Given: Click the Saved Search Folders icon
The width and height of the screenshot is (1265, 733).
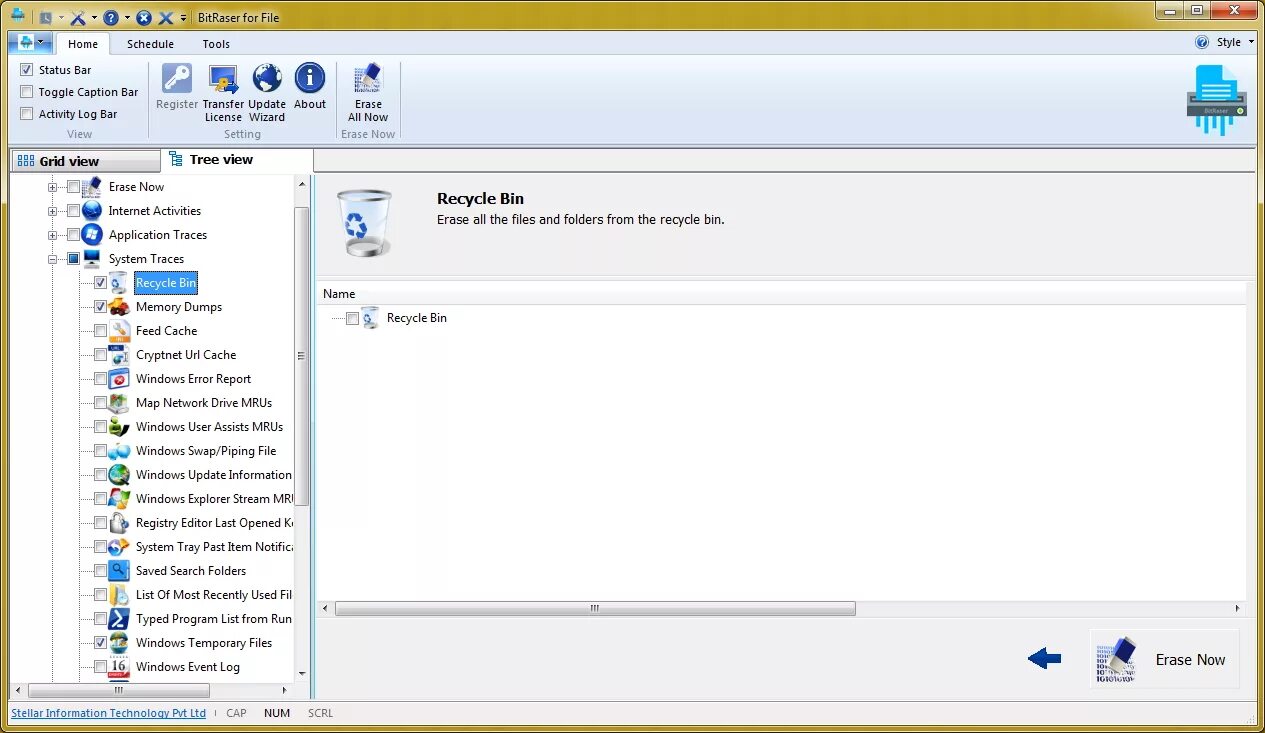Looking at the screenshot, I should [x=119, y=571].
